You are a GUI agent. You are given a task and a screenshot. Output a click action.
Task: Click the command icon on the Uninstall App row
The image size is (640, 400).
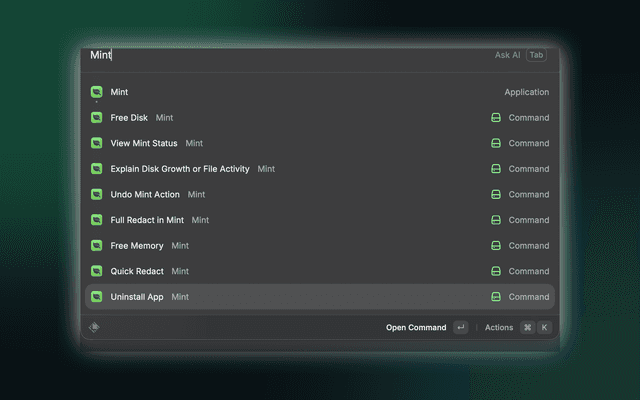tap(496, 297)
